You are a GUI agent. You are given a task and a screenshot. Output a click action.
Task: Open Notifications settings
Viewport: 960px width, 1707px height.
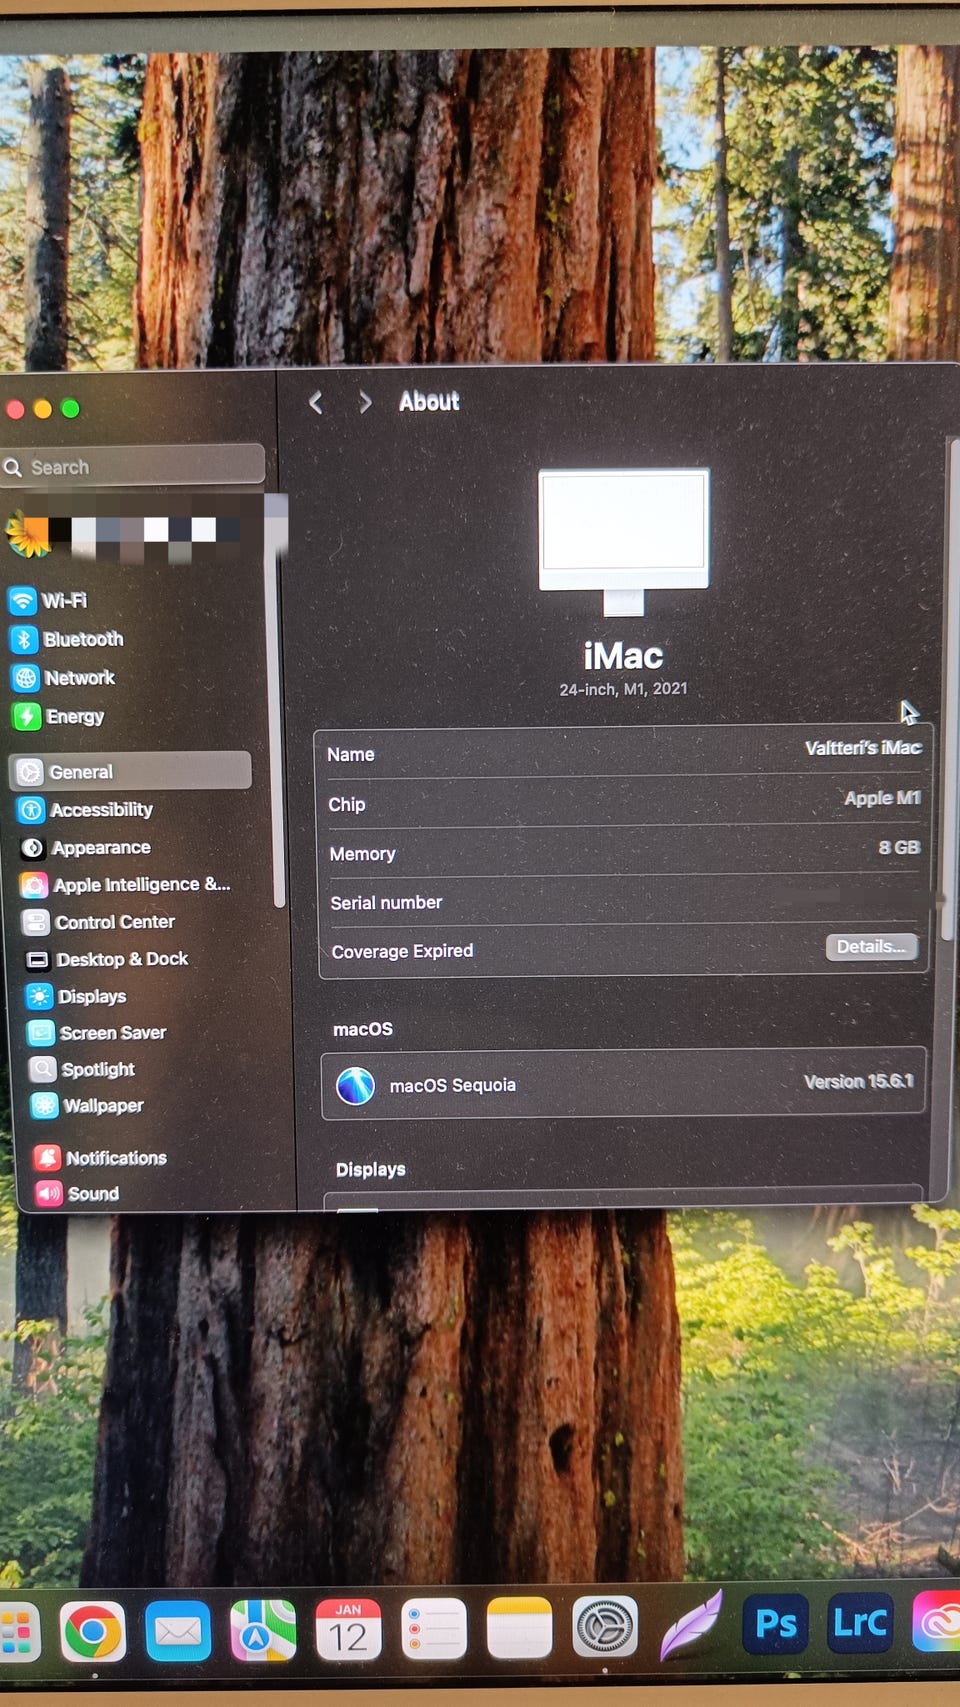pyautogui.click(x=100, y=1157)
